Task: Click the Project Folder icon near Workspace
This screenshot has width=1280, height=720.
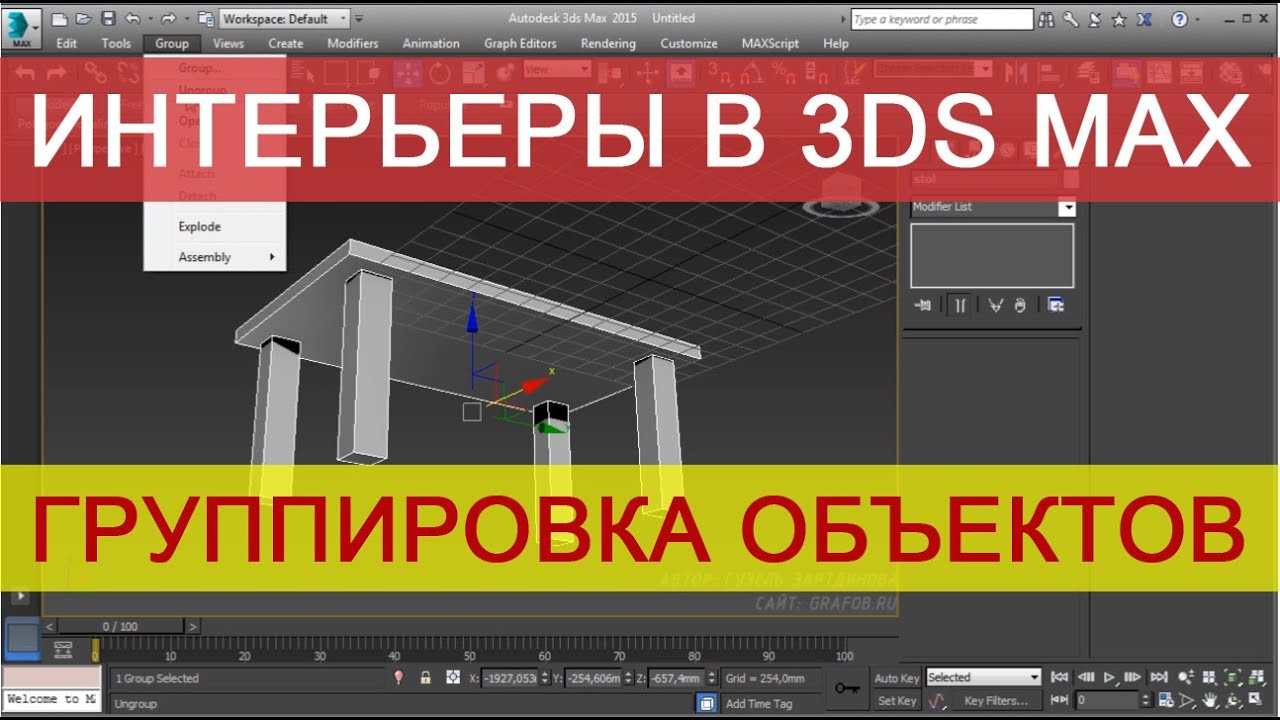Action: pos(205,18)
